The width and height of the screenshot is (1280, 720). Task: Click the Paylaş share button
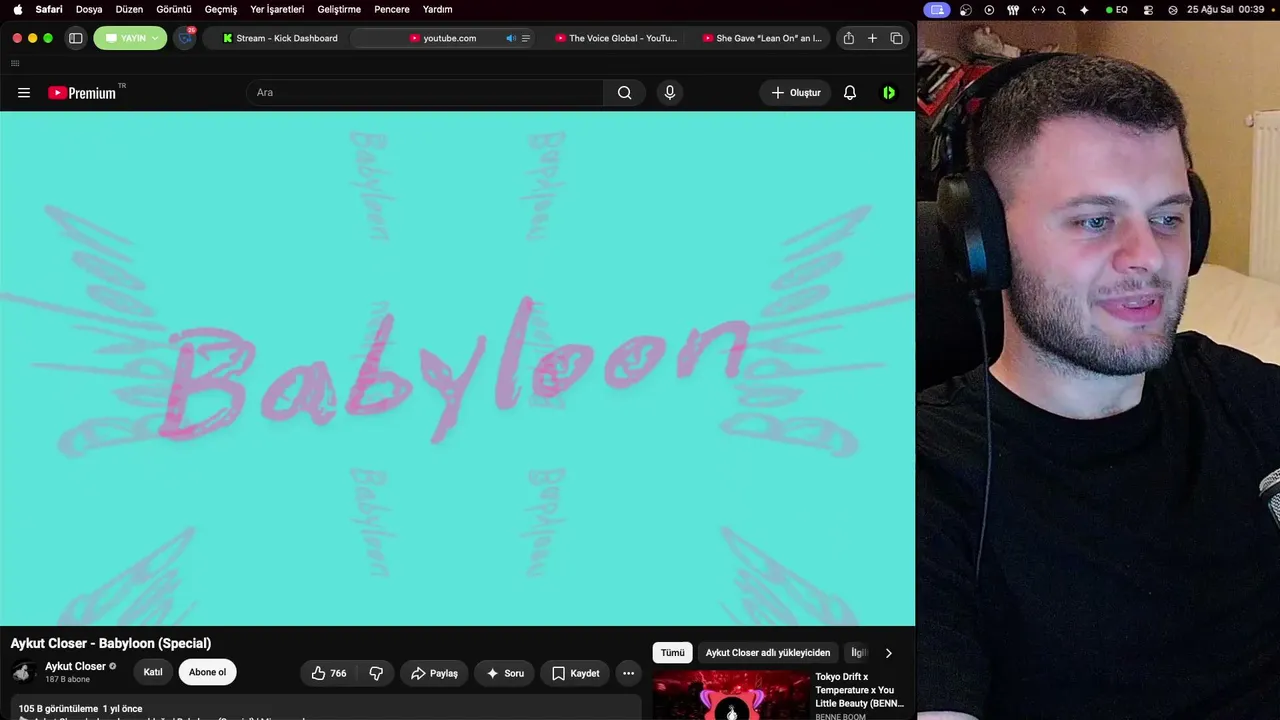click(434, 673)
